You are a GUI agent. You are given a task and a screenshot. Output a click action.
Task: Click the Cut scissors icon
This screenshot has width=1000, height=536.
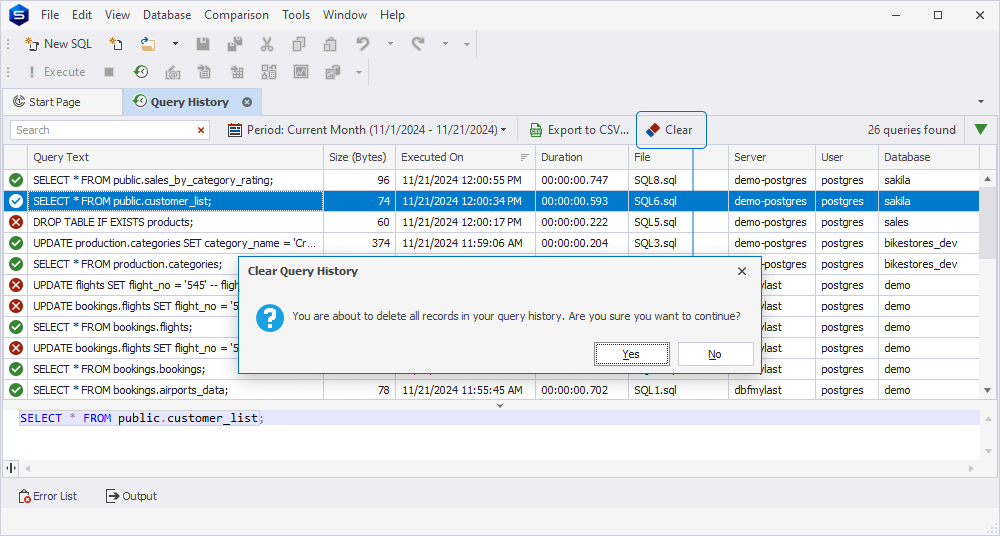point(267,44)
